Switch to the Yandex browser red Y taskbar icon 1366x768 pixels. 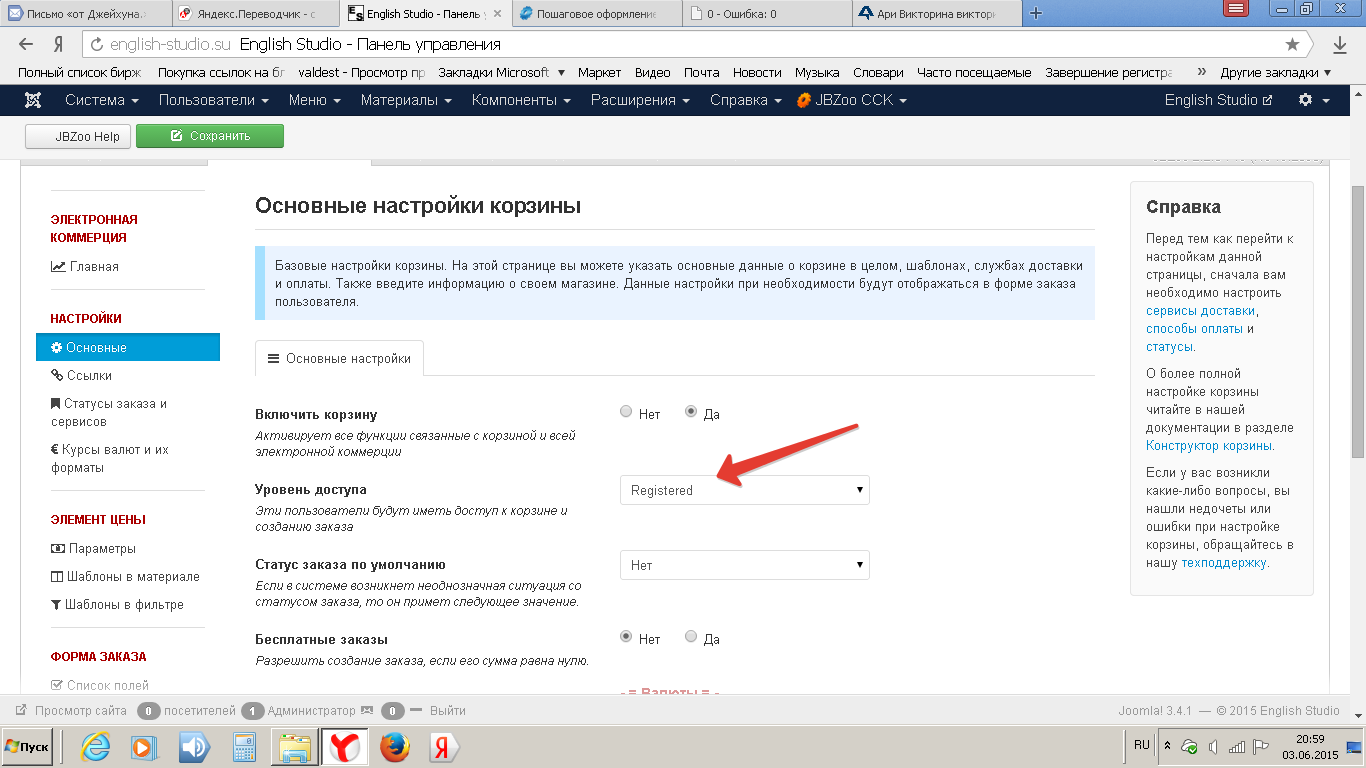345,747
